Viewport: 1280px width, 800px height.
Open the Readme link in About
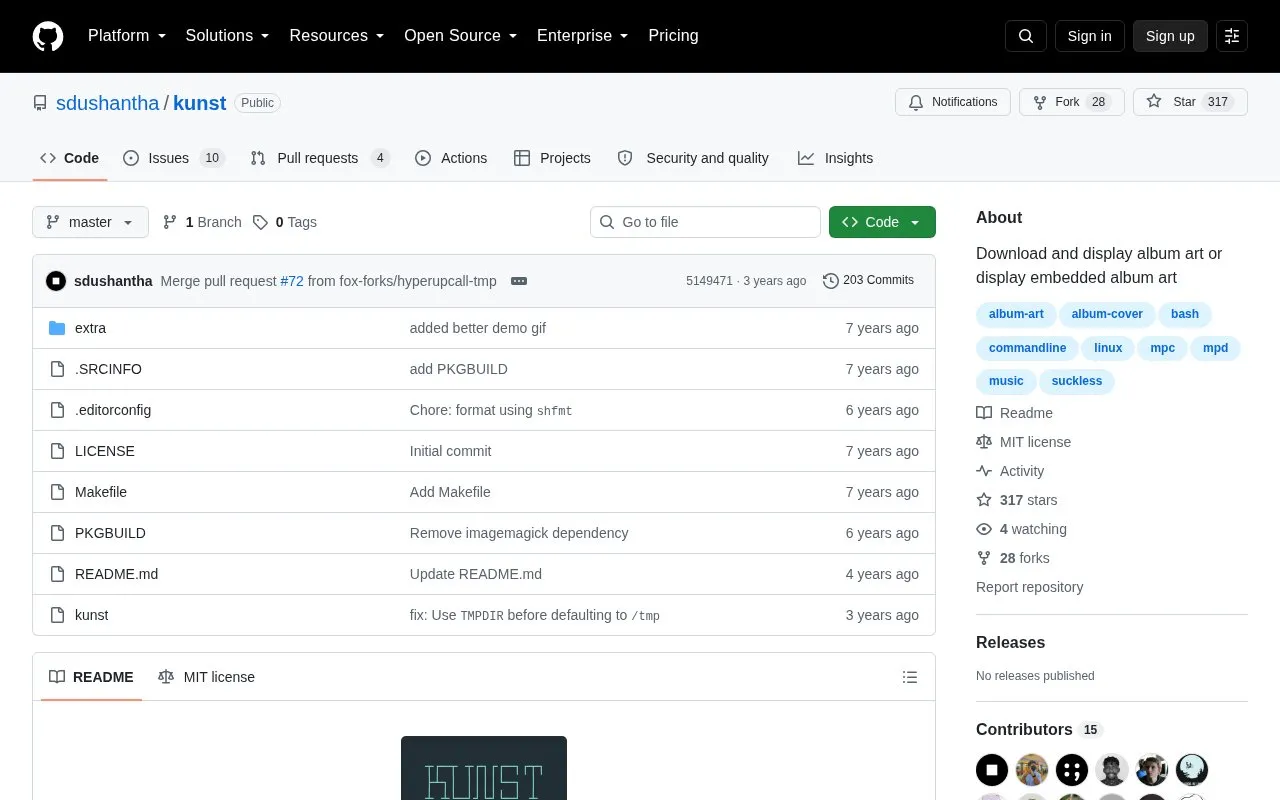[x=1014, y=413]
